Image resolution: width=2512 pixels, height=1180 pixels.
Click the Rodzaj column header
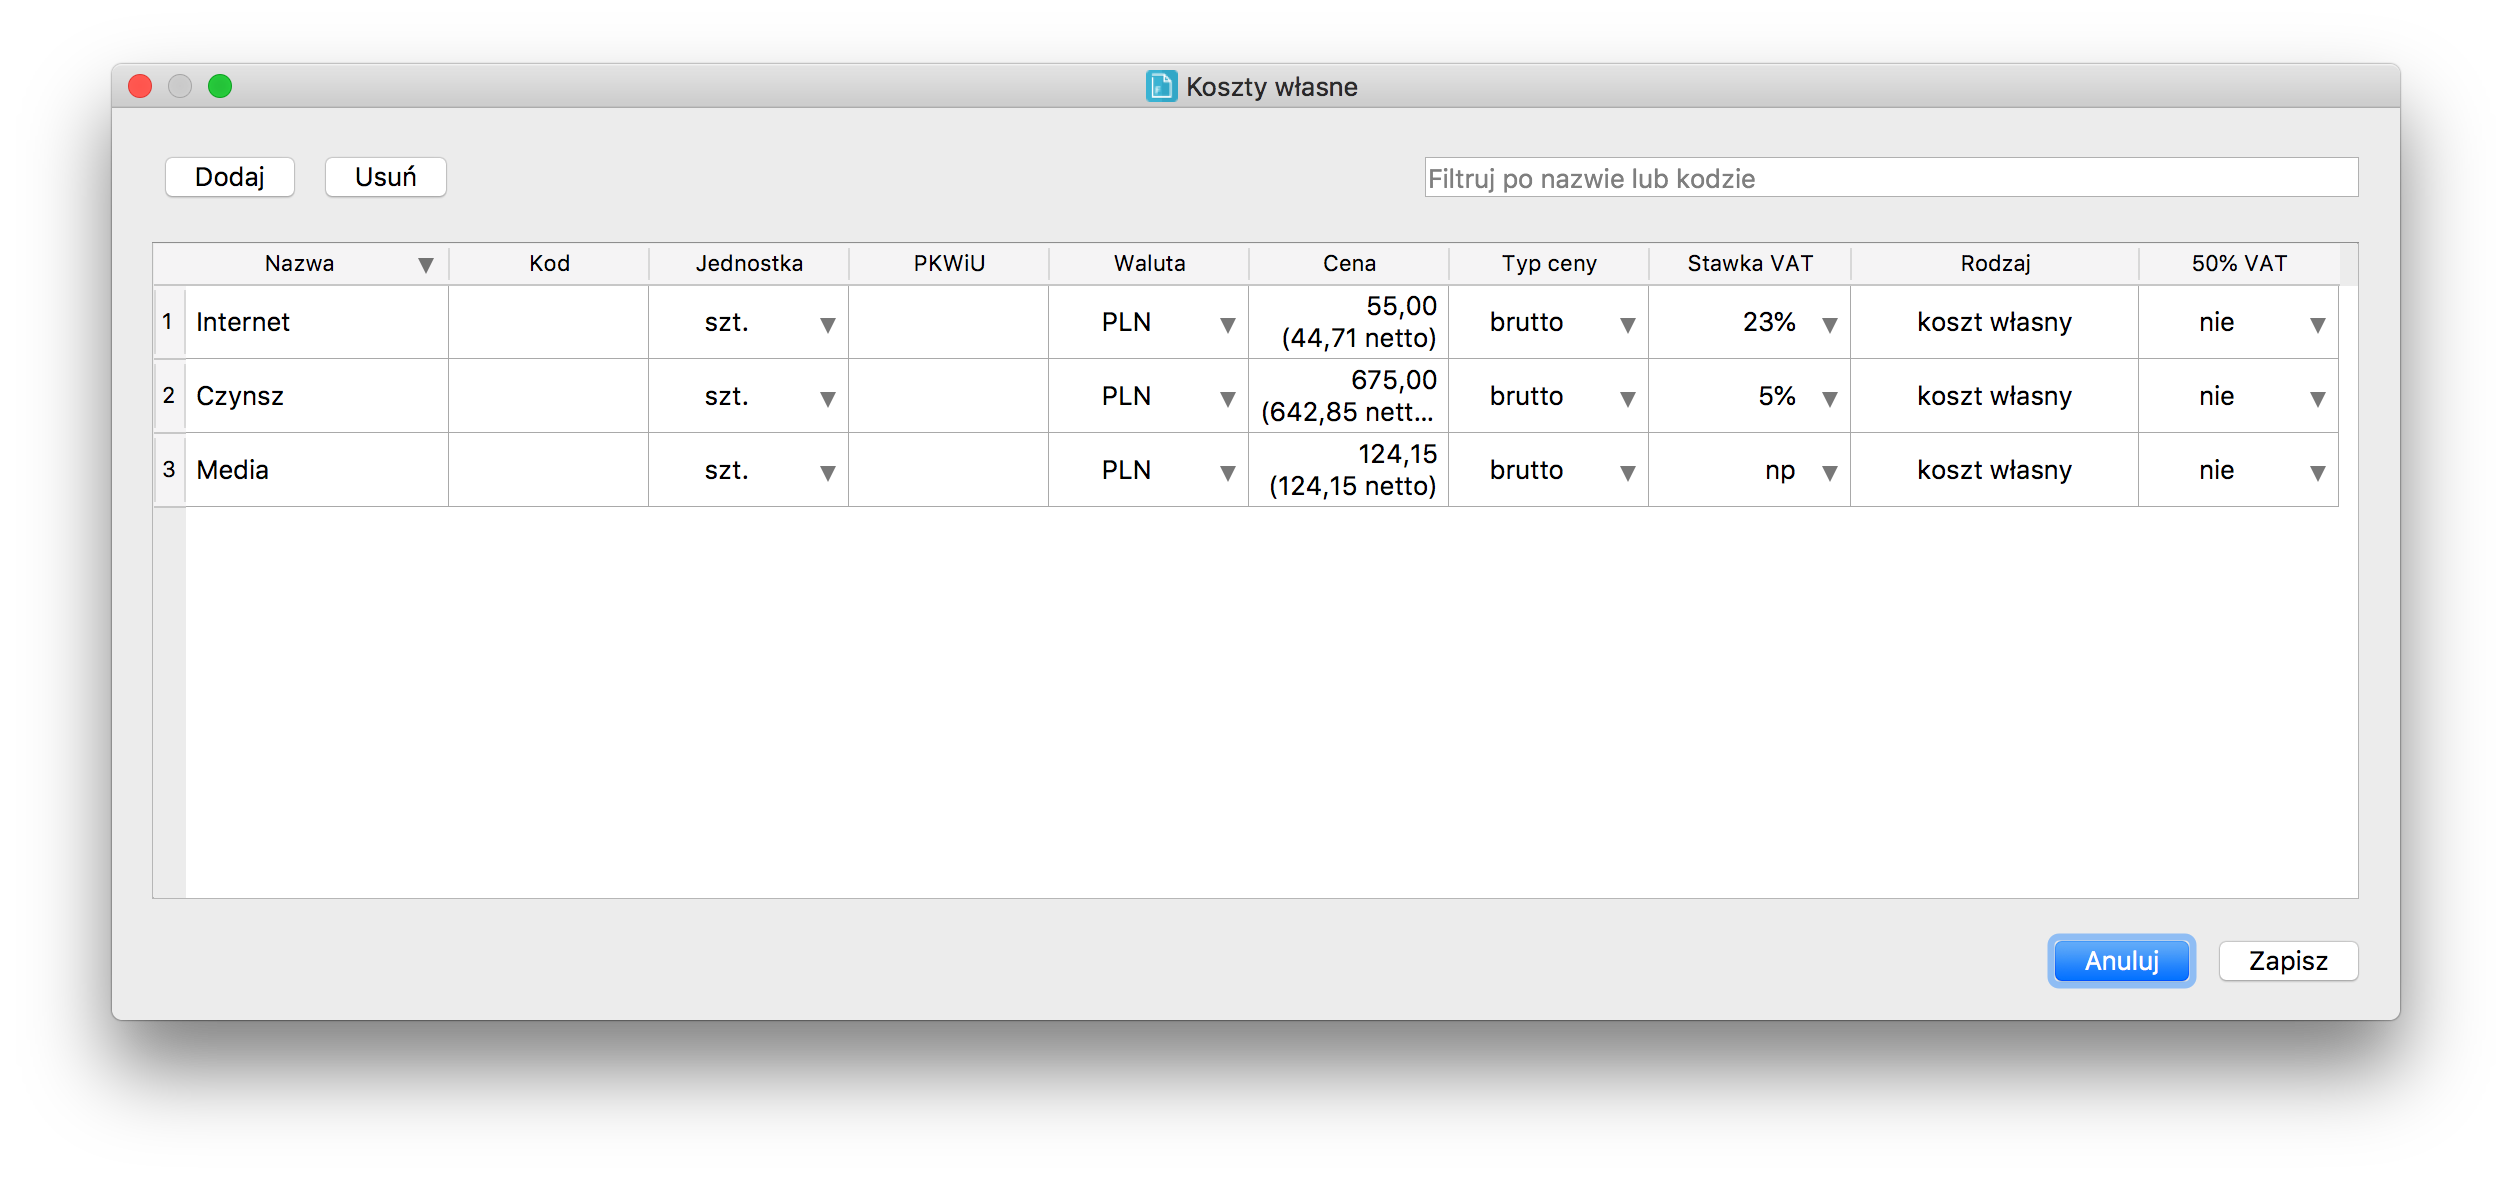1995,264
